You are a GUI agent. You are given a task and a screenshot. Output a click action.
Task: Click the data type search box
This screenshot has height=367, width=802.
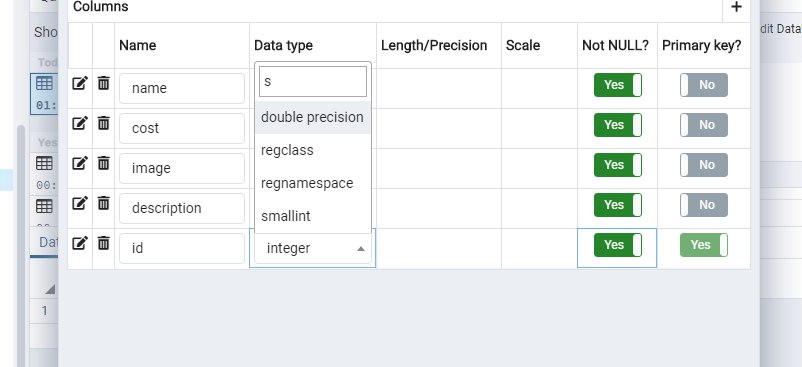click(313, 81)
